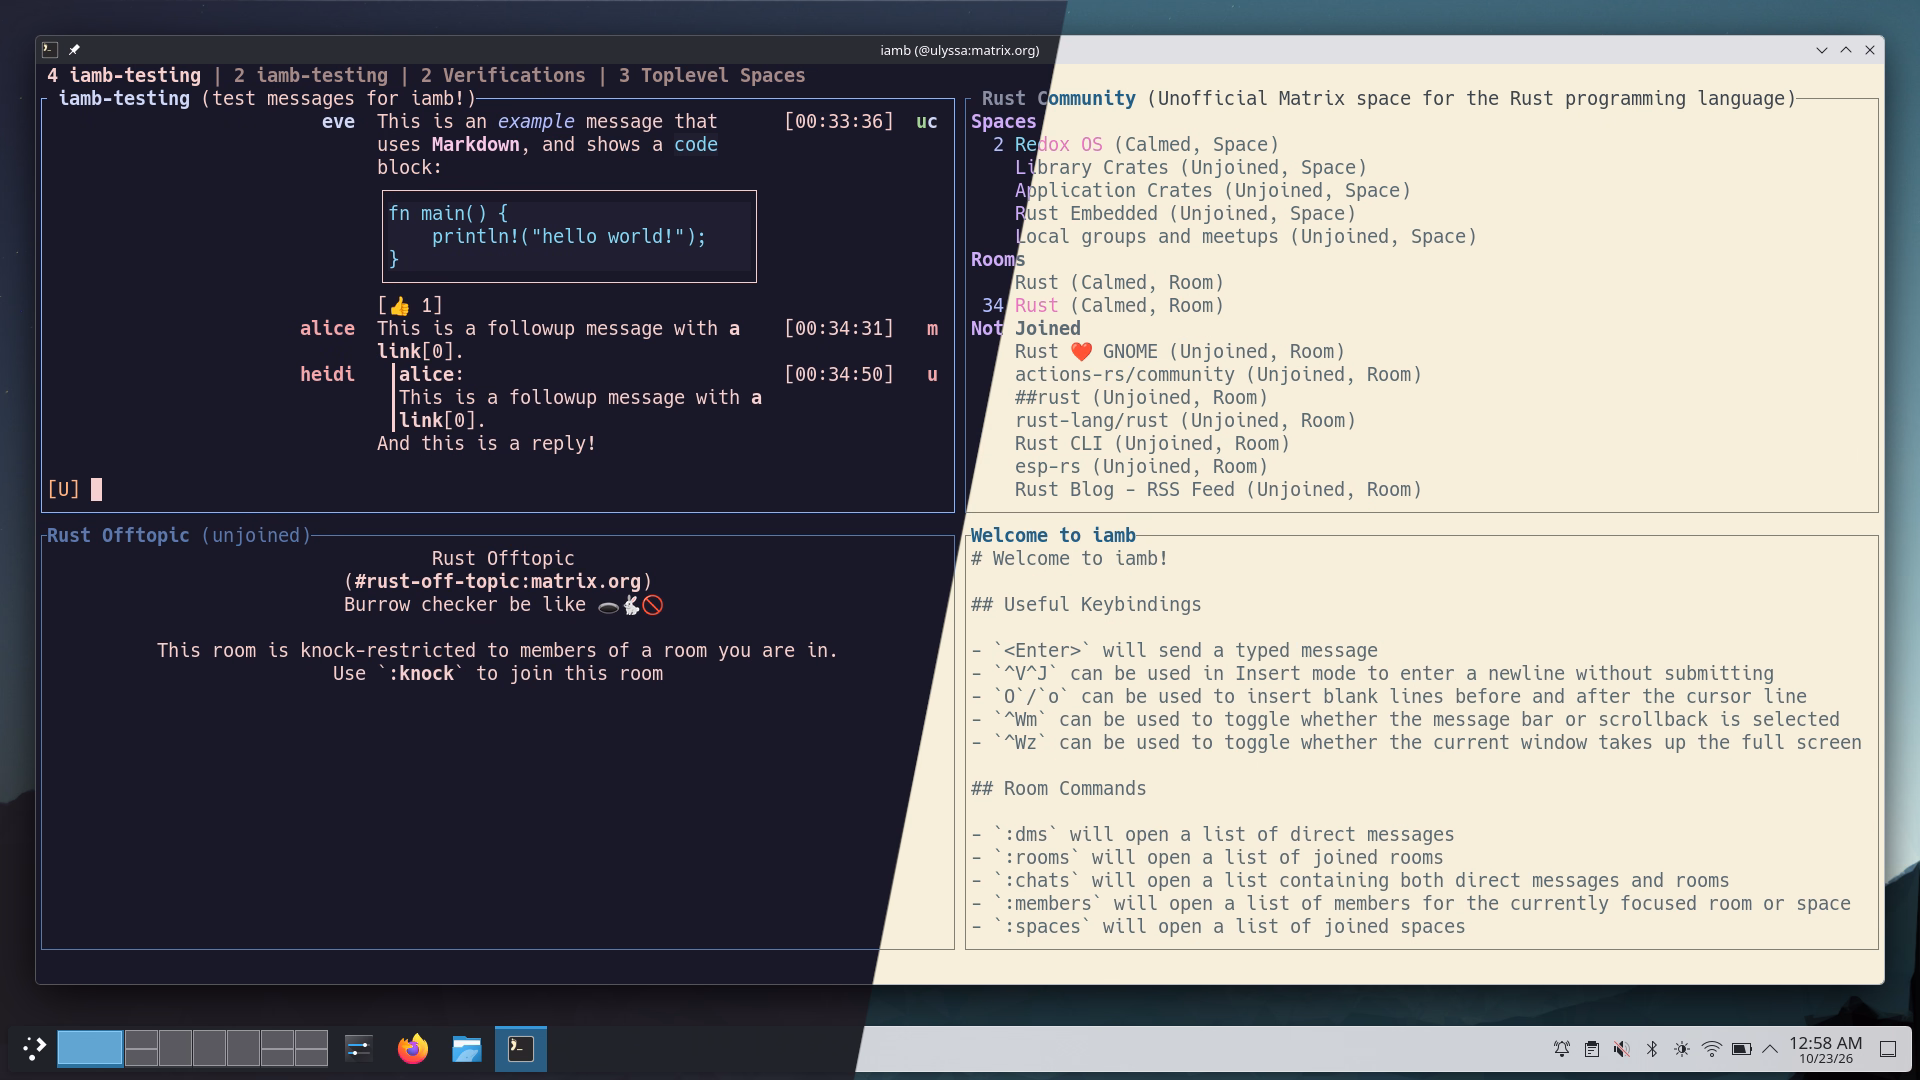Viewport: 1920px width, 1080px height.
Task: Toggle the pin window on all desktops icon
Action: (x=74, y=49)
